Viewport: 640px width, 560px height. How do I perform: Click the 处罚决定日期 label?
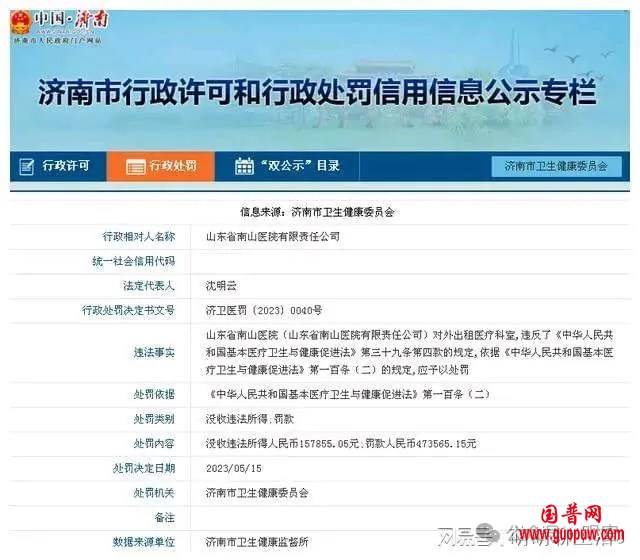144,468
